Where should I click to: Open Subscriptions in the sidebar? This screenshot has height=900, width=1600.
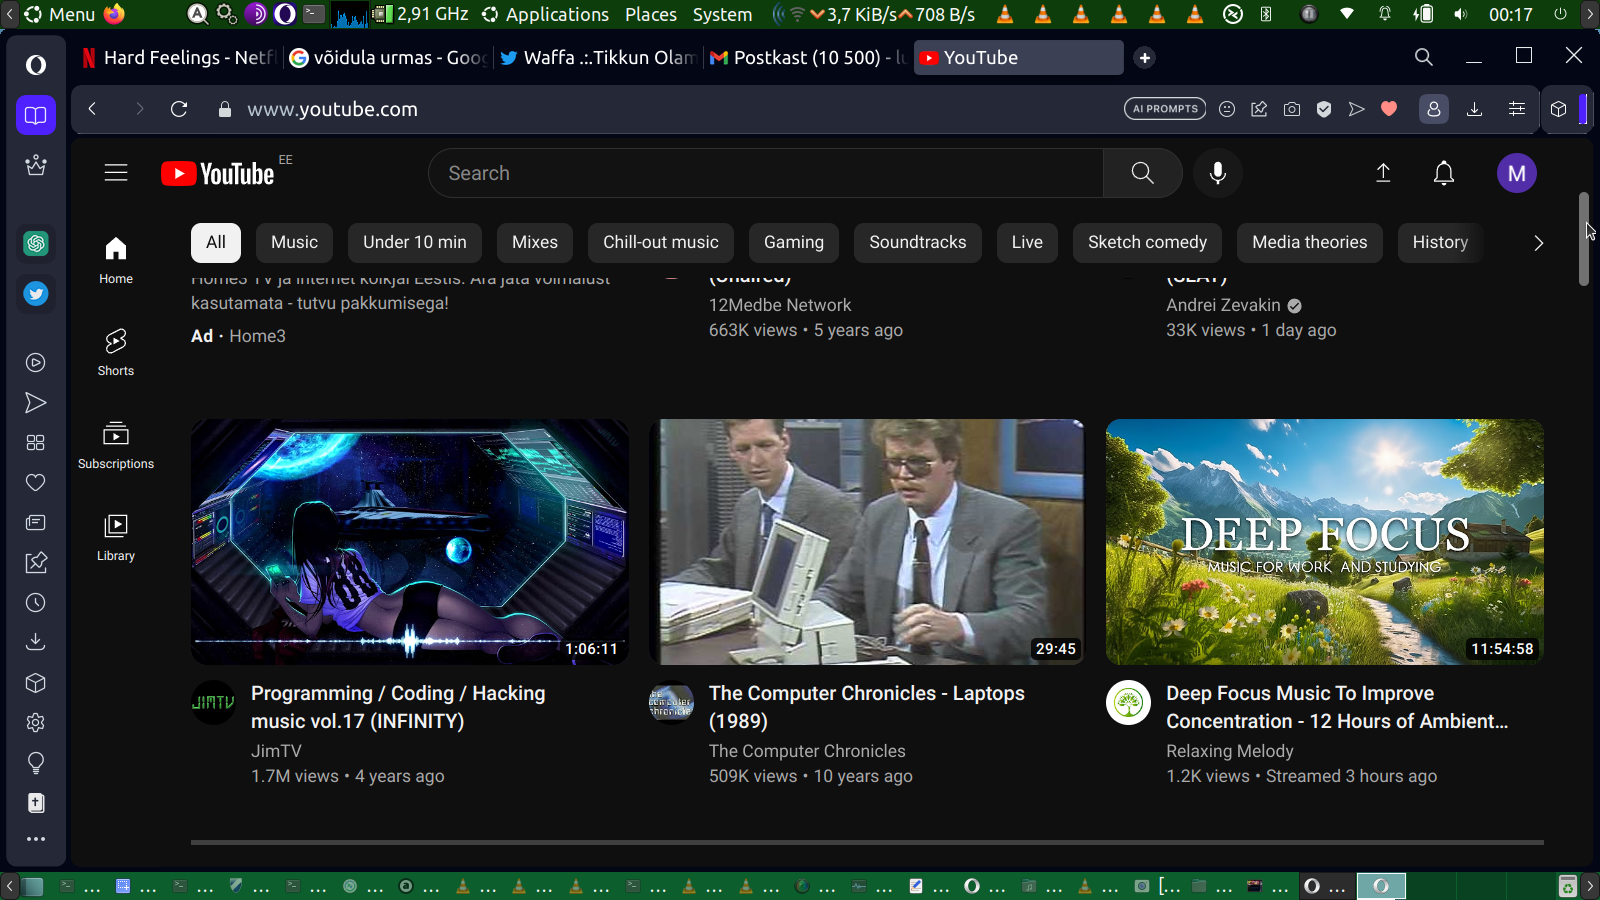pyautogui.click(x=116, y=445)
